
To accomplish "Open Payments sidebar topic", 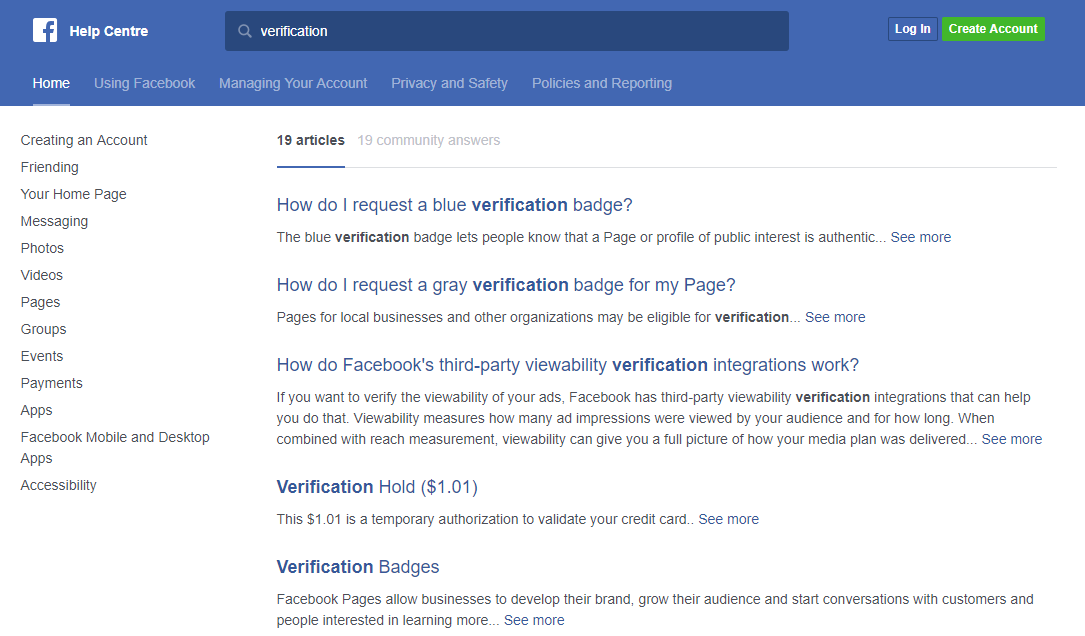I will [51, 383].
